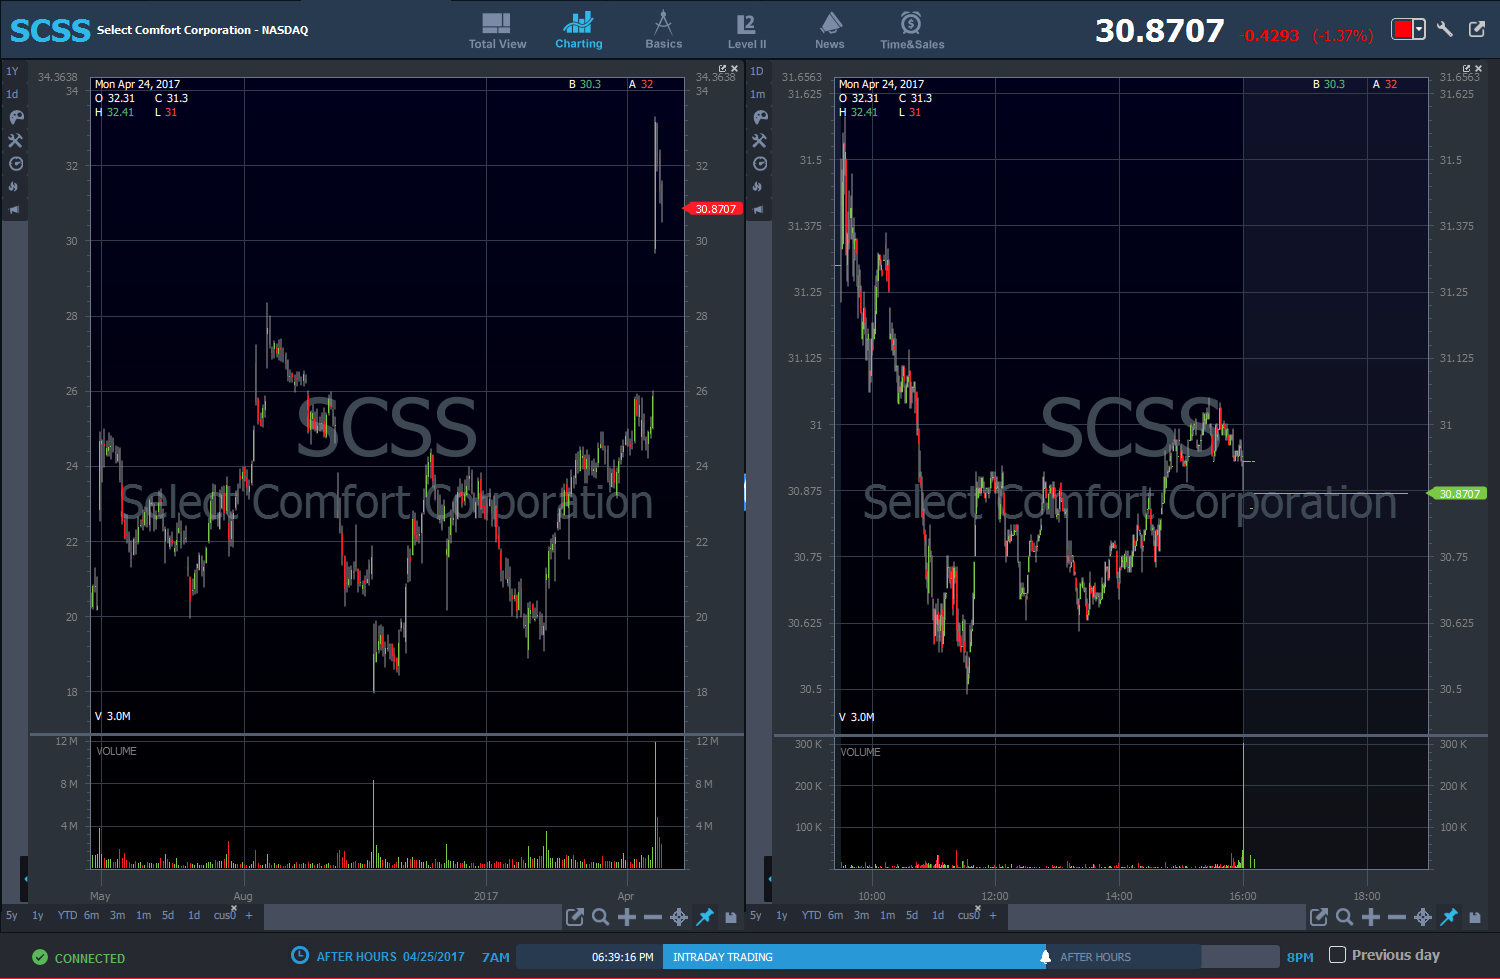This screenshot has width=1500, height=979.
Task: Set left chart to 5d range
Action: tap(168, 915)
